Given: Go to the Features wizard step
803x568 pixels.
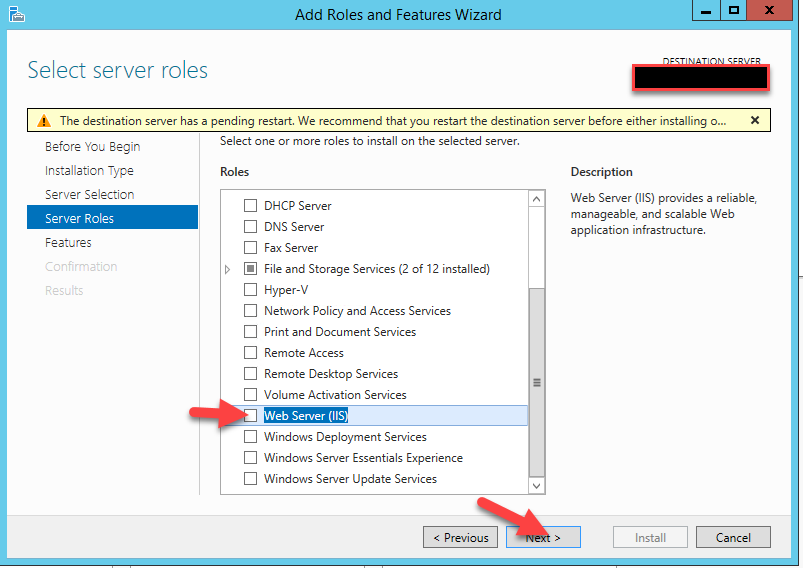Looking at the screenshot, I should click(x=68, y=243).
